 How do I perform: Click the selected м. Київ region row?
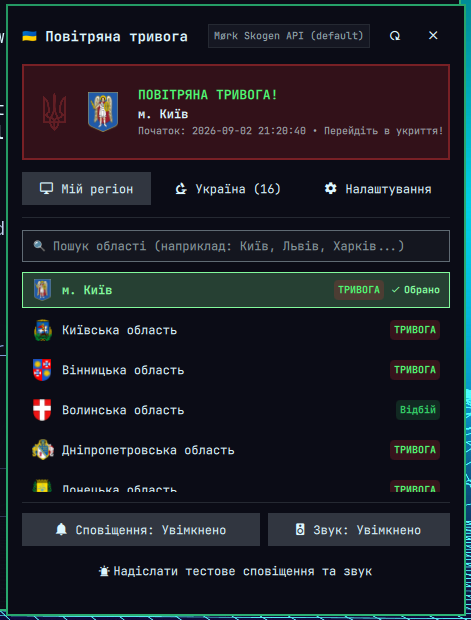[236, 290]
